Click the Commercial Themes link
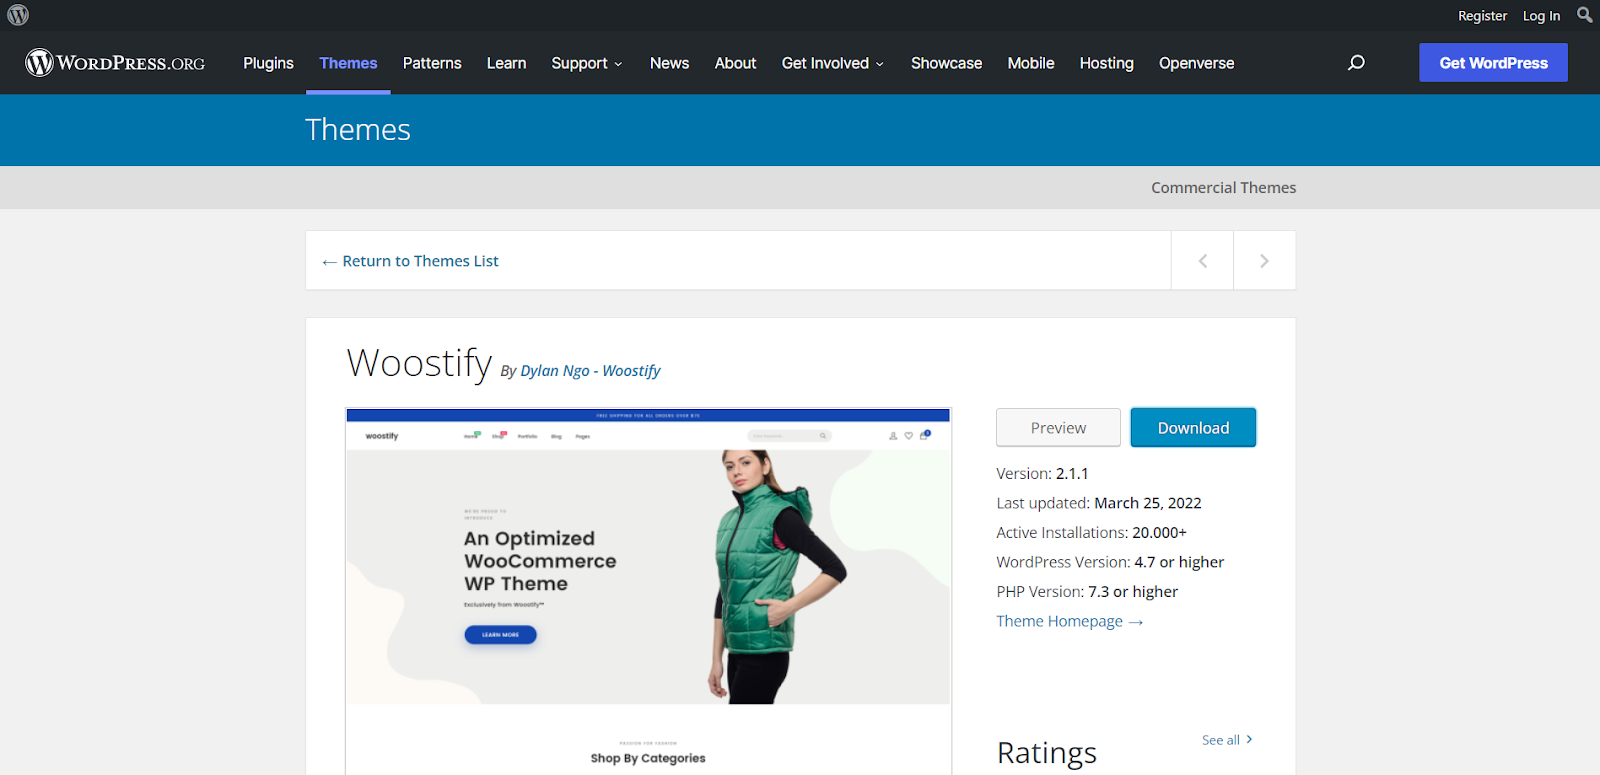Viewport: 1600px width, 775px height. [x=1223, y=188]
